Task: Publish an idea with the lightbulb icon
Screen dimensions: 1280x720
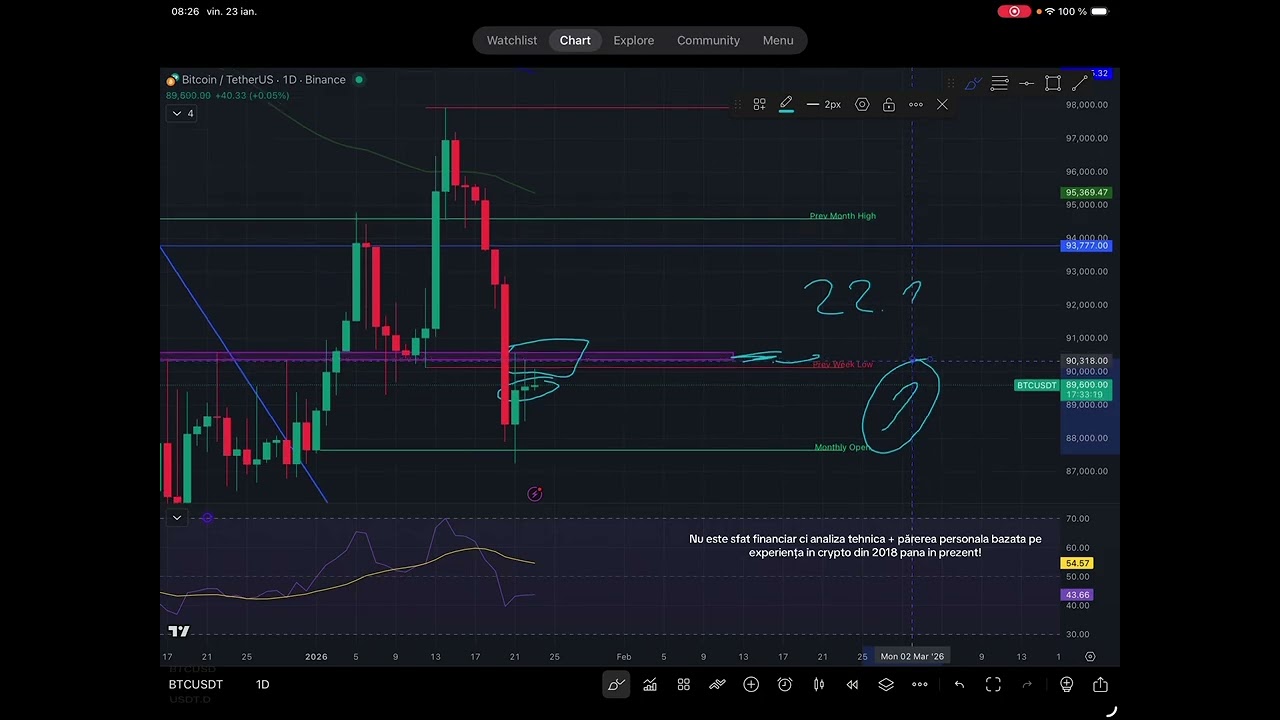Action: click(x=1066, y=685)
